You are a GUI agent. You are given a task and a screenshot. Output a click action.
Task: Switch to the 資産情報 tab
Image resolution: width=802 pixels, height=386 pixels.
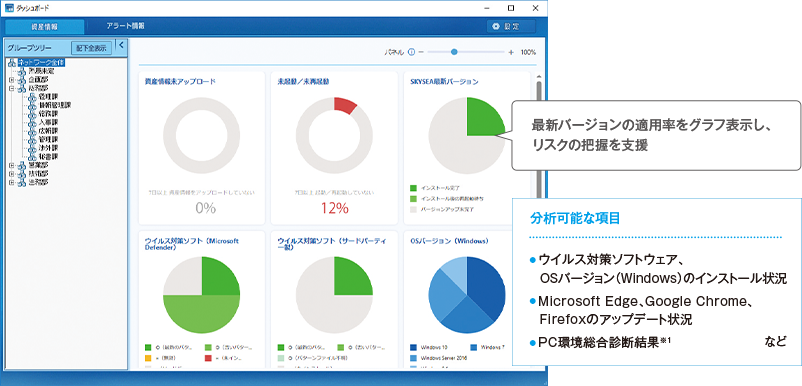[44, 27]
